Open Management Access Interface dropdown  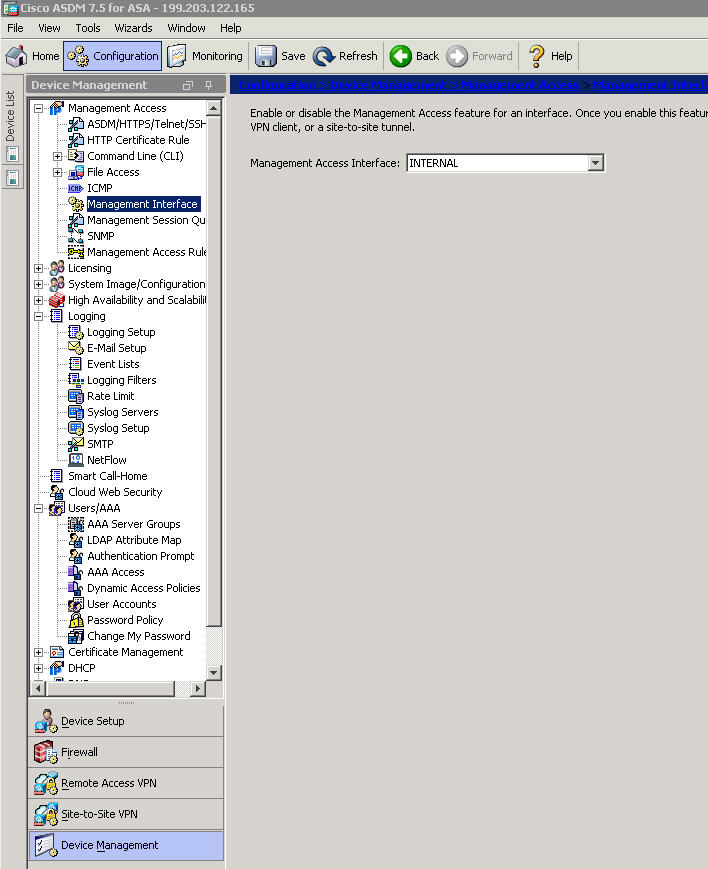(595, 163)
